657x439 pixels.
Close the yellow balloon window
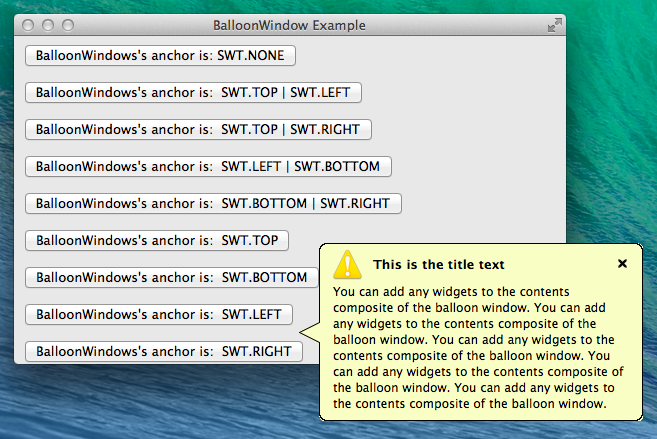[622, 263]
